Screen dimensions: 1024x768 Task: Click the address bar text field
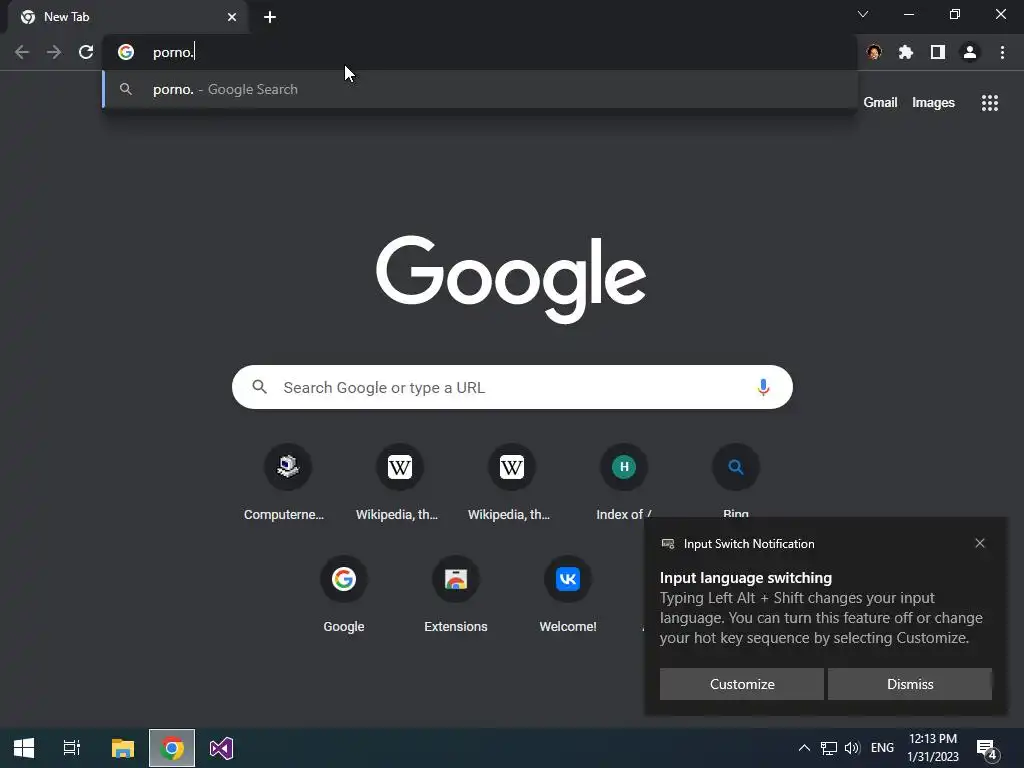point(480,52)
